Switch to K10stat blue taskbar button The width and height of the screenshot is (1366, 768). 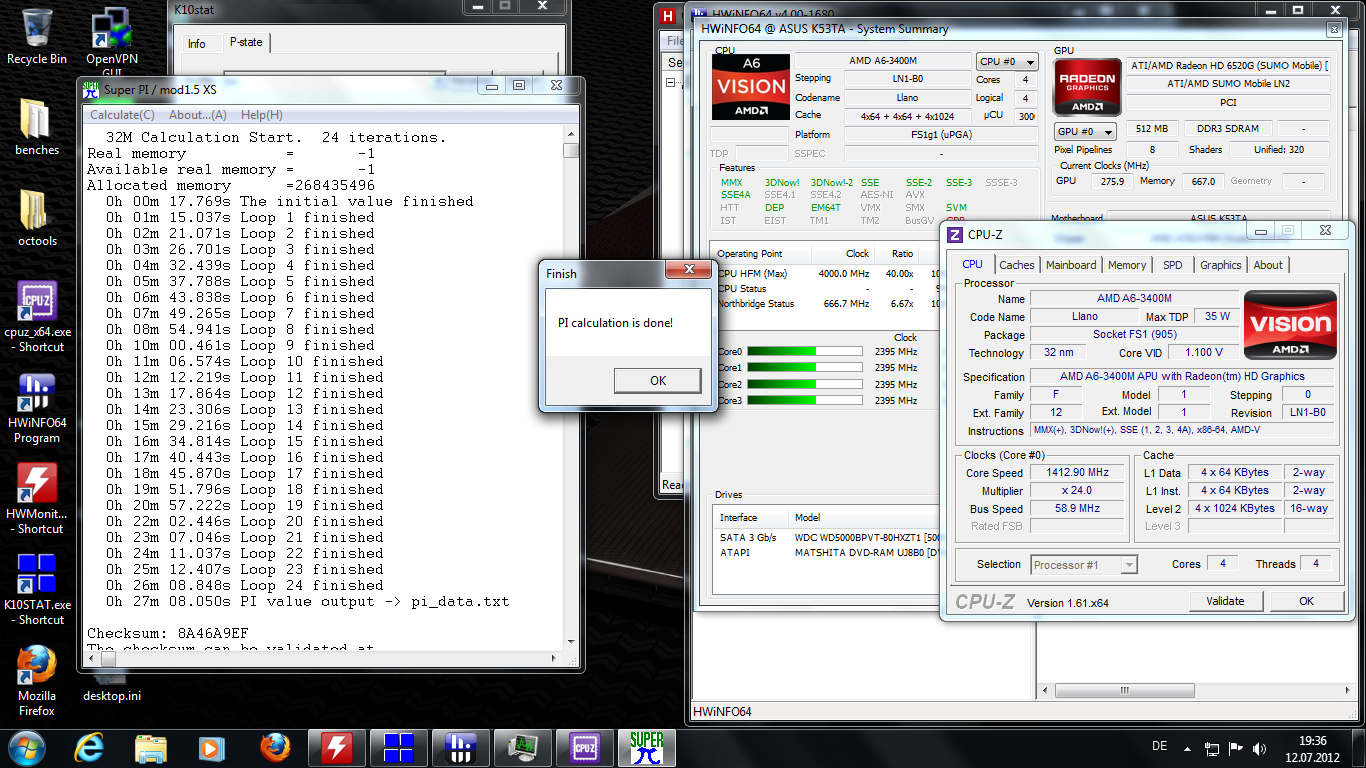pos(399,747)
